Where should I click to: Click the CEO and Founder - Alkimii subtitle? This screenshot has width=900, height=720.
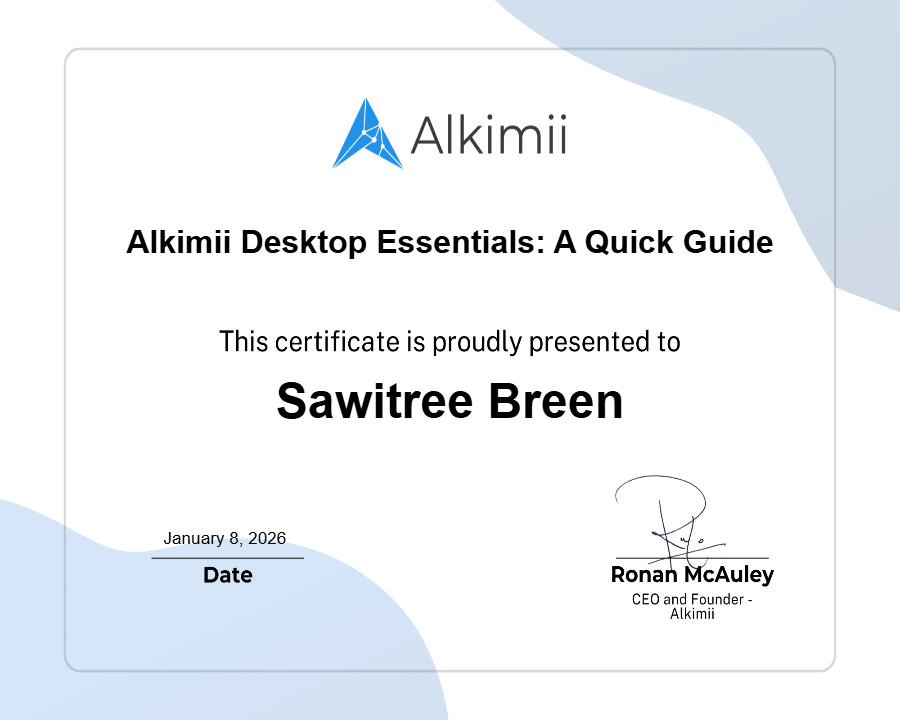pos(691,608)
